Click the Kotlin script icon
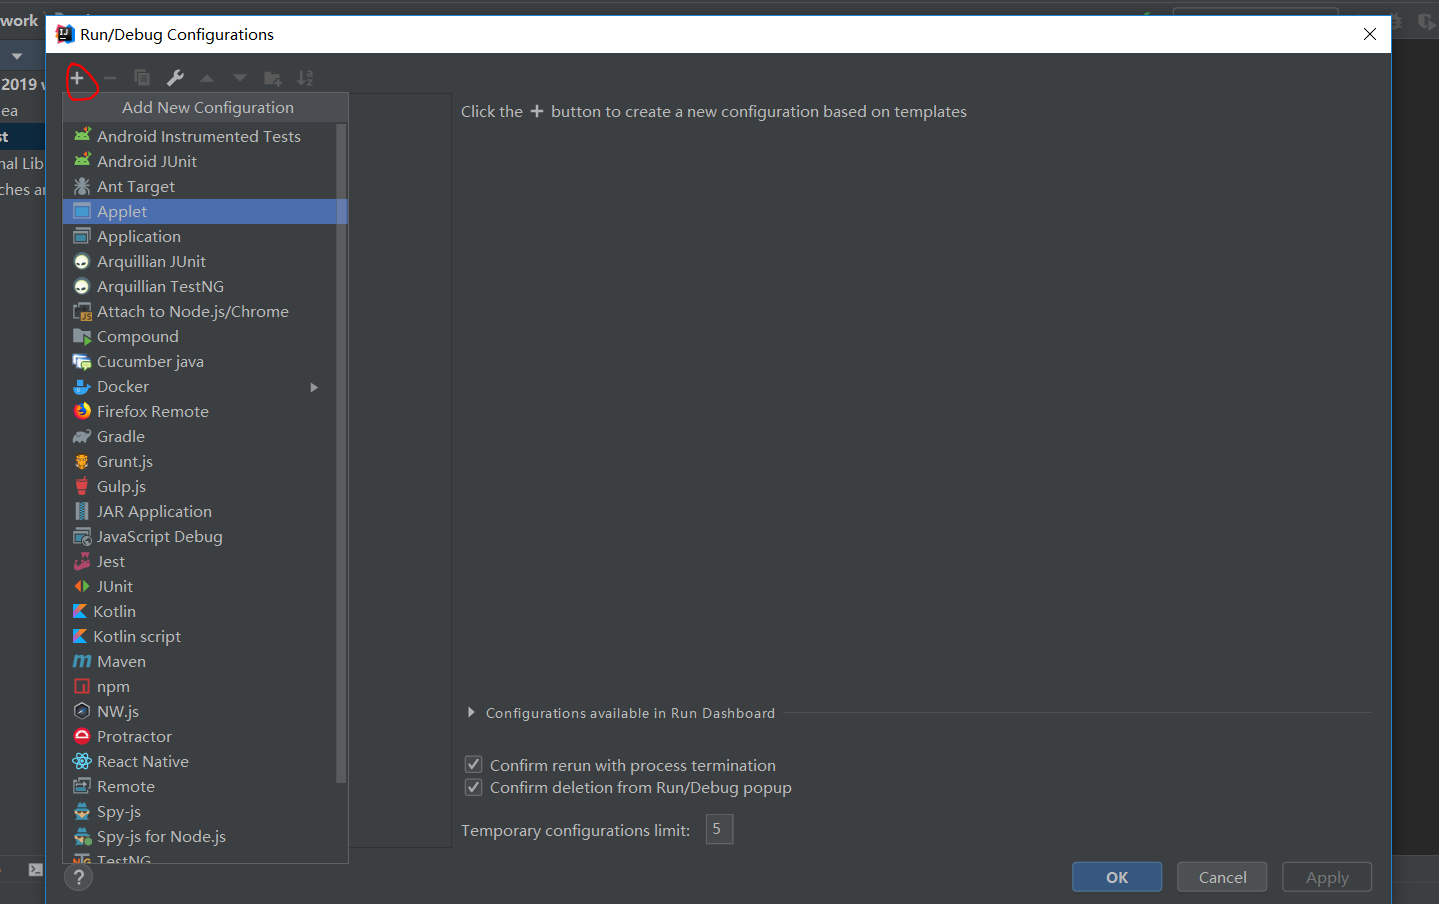 80,636
